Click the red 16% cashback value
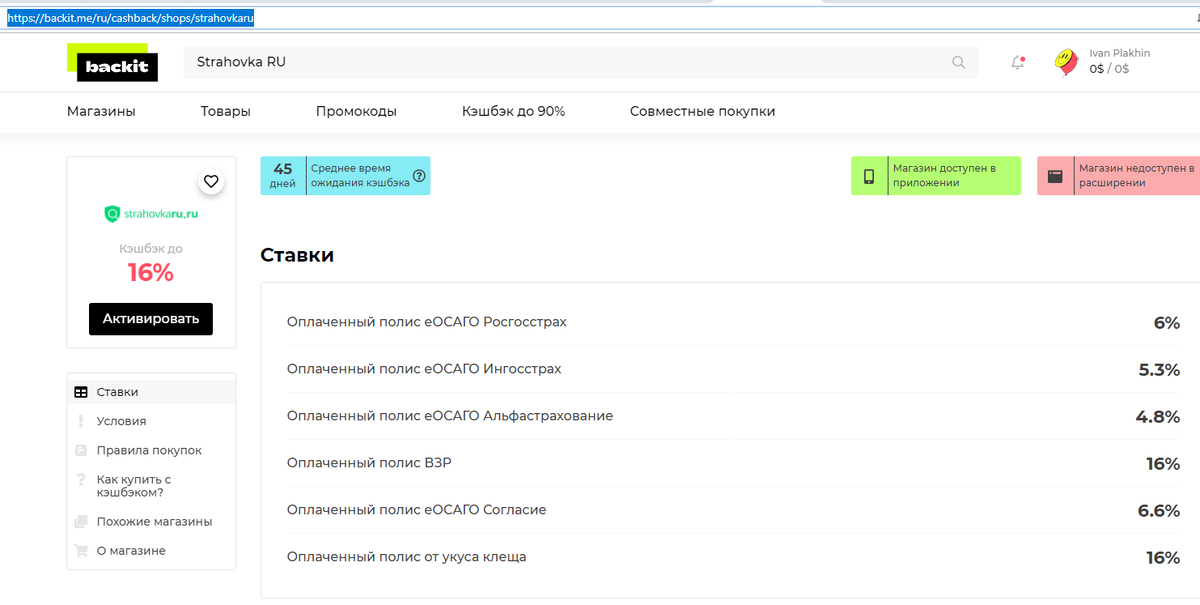The height and width of the screenshot is (605, 1200). click(x=151, y=272)
